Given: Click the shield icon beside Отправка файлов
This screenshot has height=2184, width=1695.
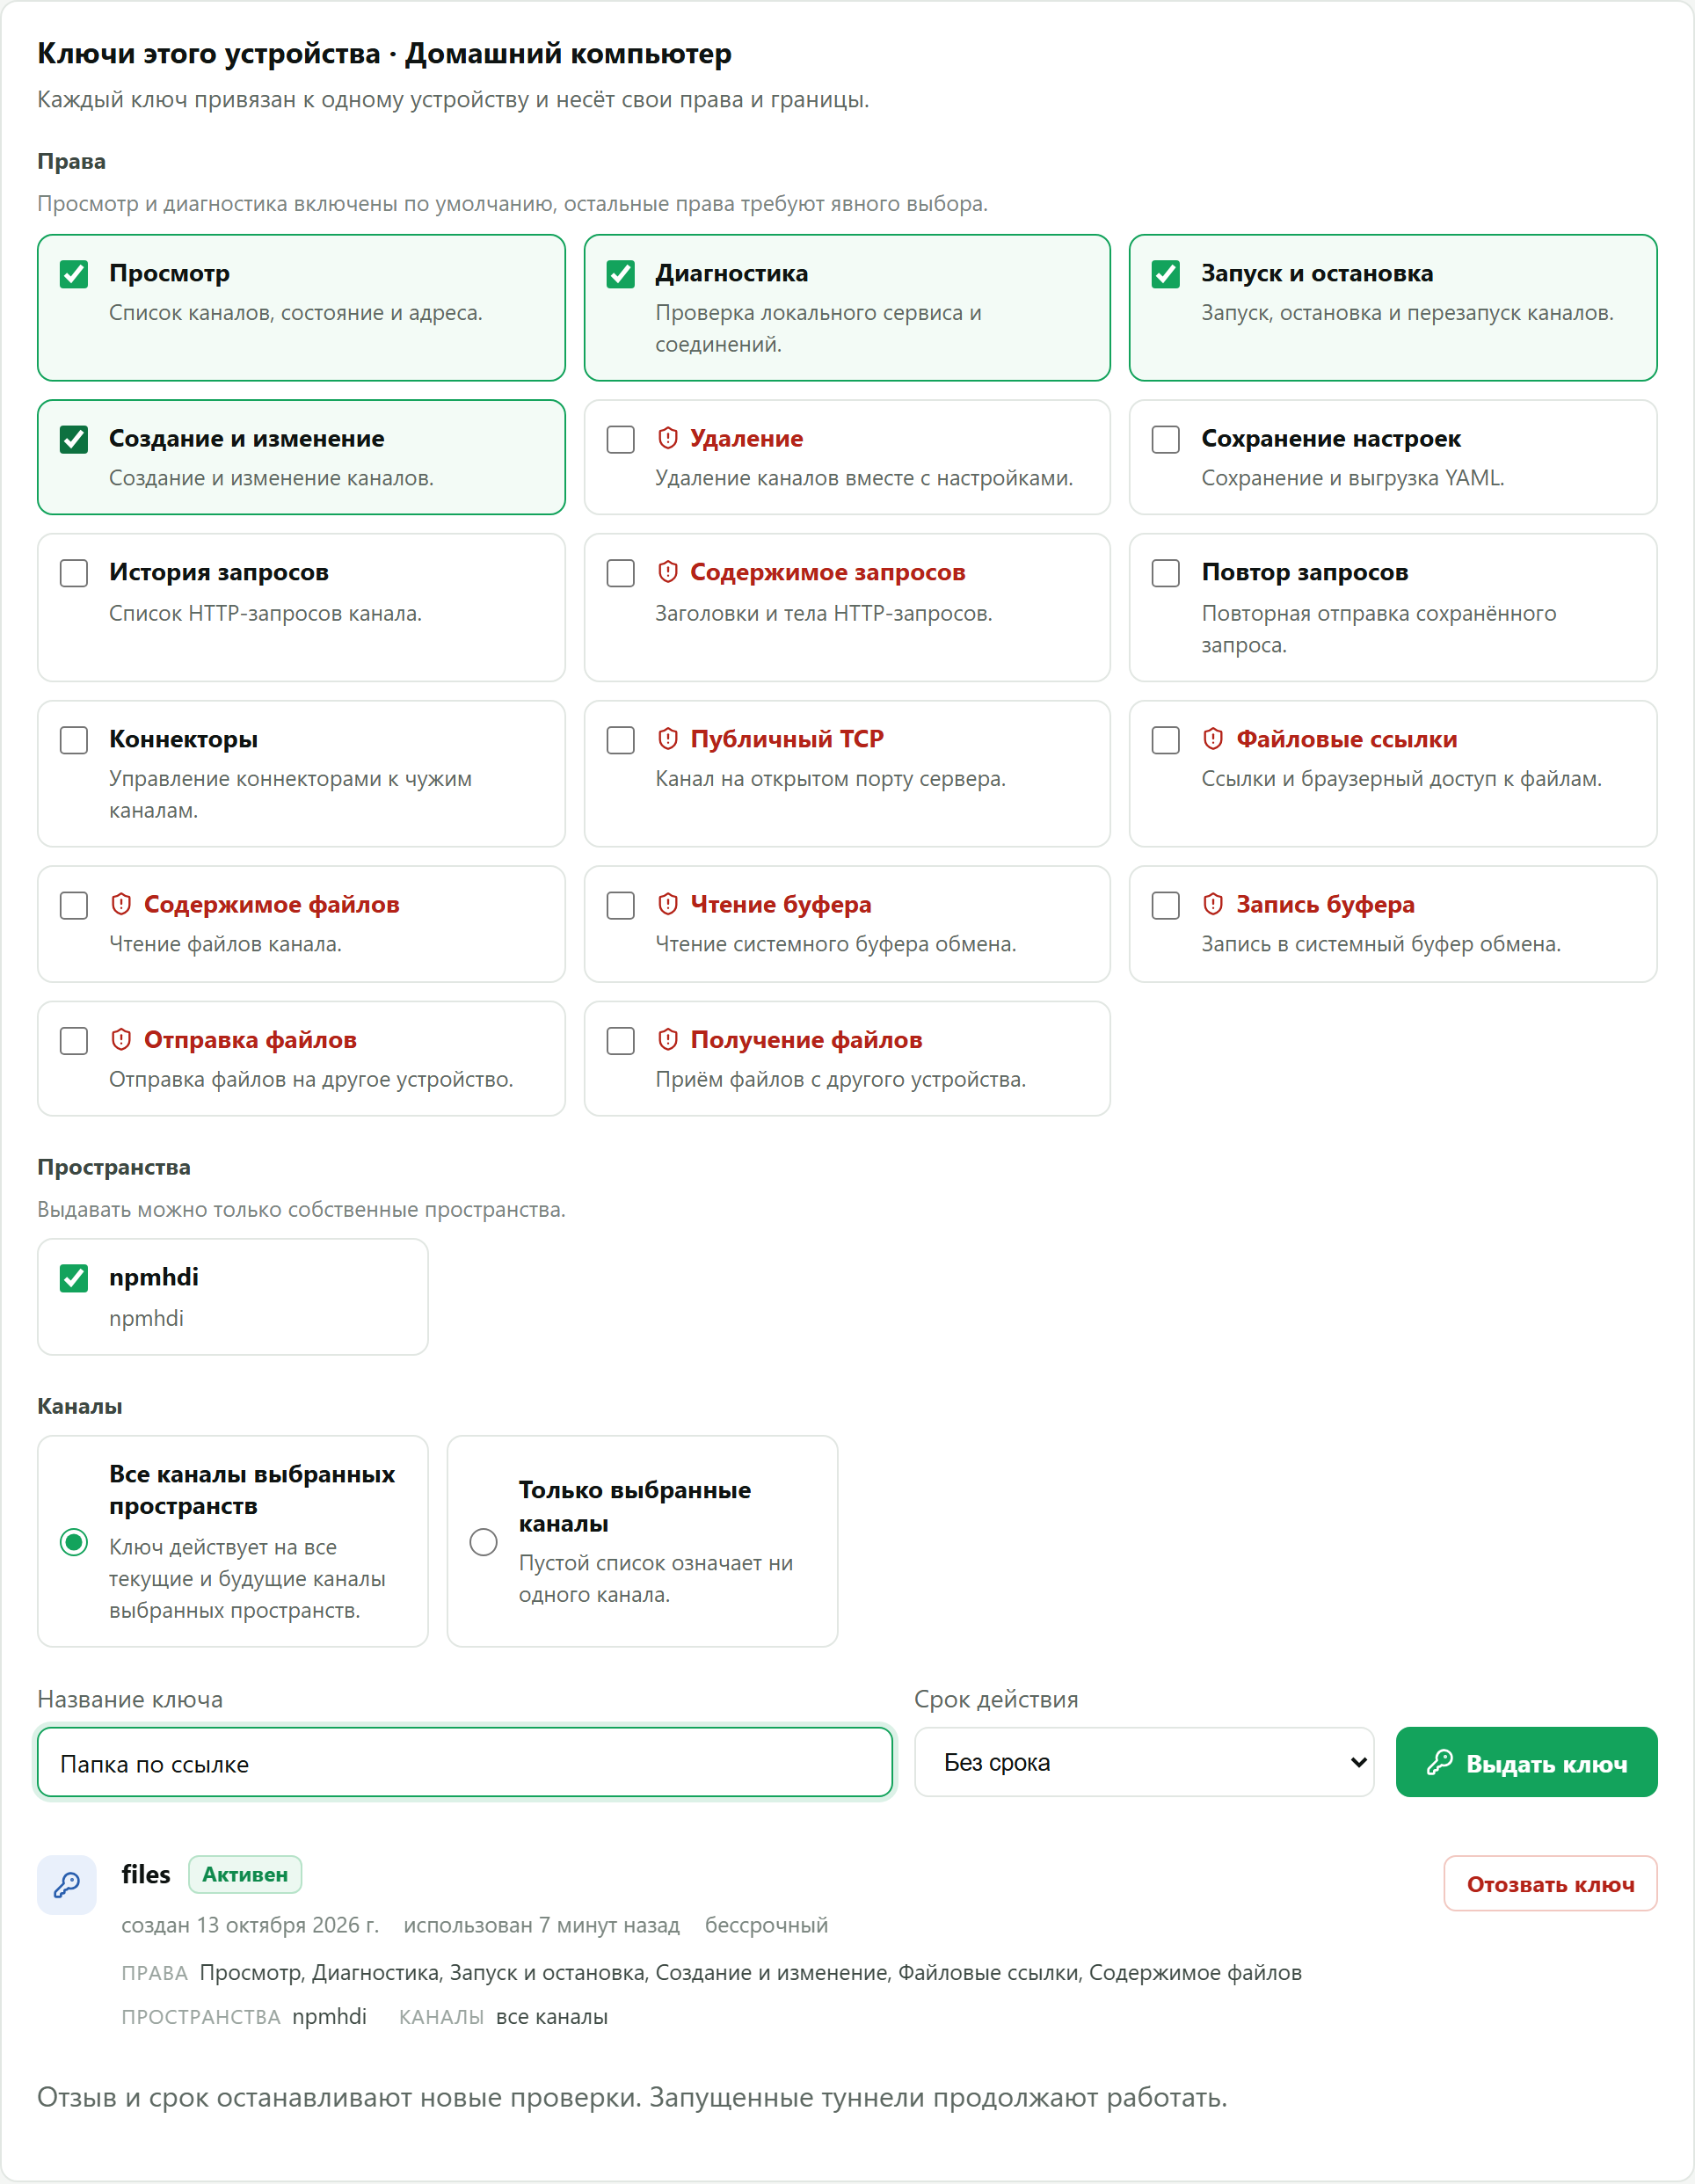Looking at the screenshot, I should click(x=121, y=1040).
